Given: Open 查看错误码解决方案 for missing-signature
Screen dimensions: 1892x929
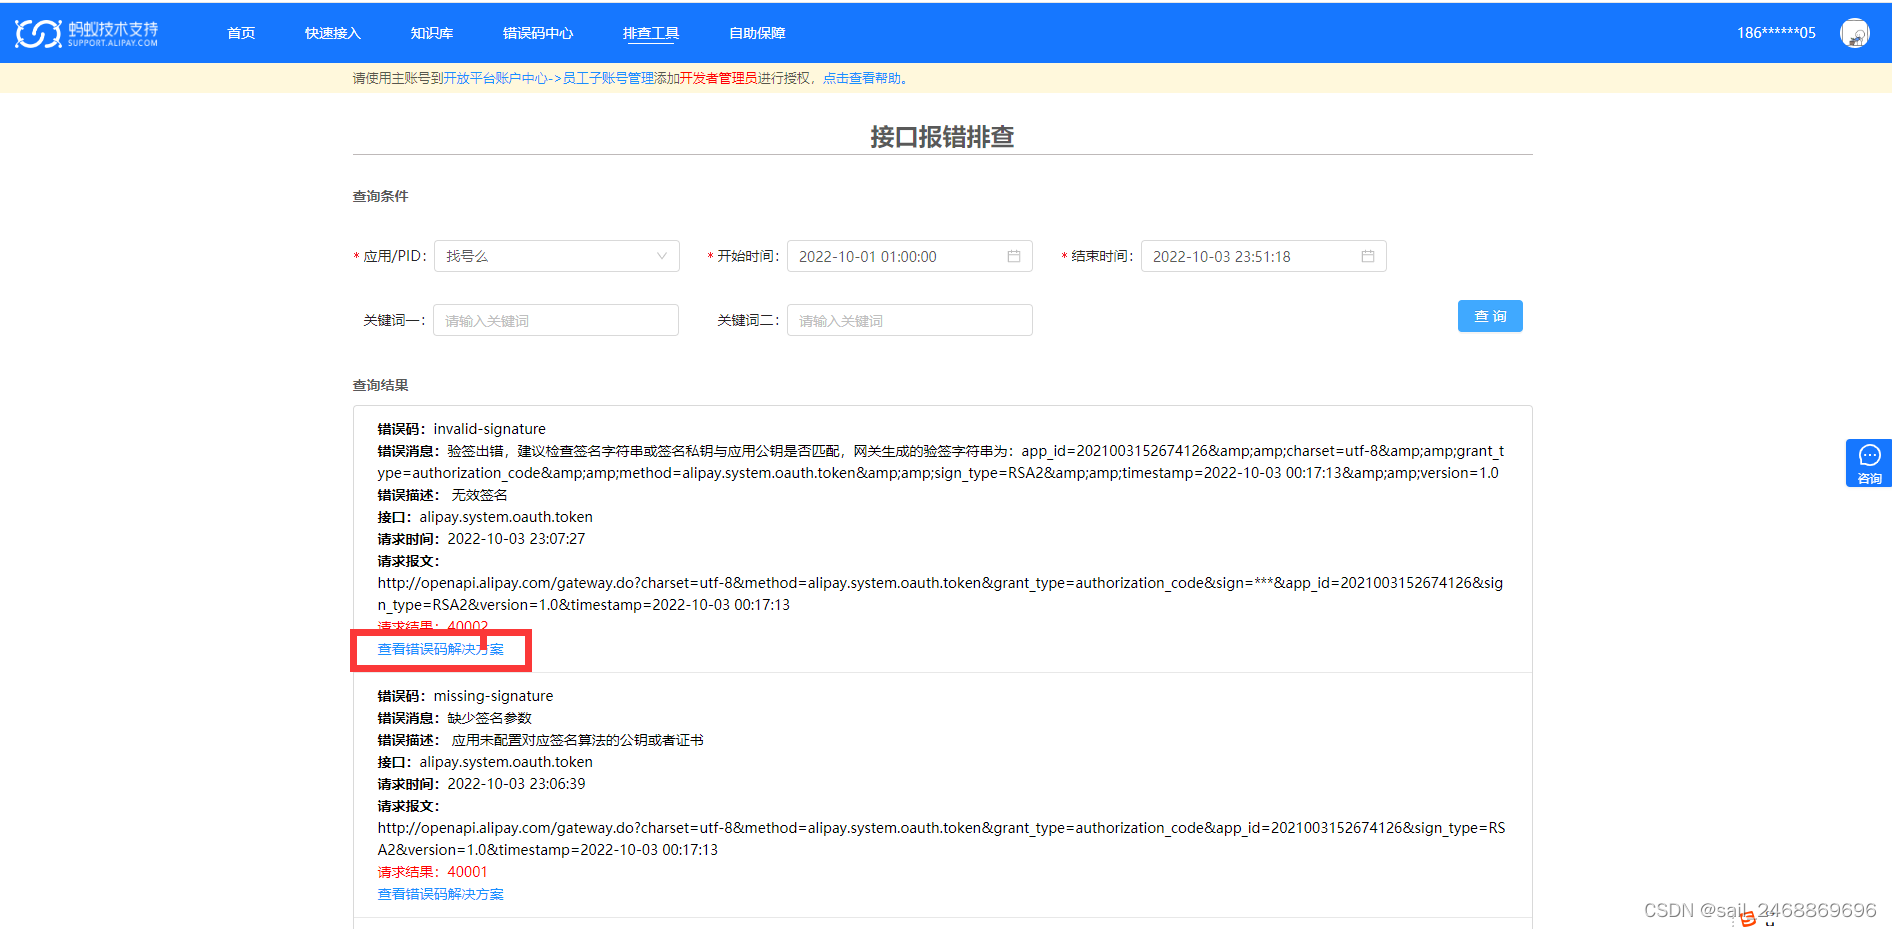Looking at the screenshot, I should [x=441, y=894].
